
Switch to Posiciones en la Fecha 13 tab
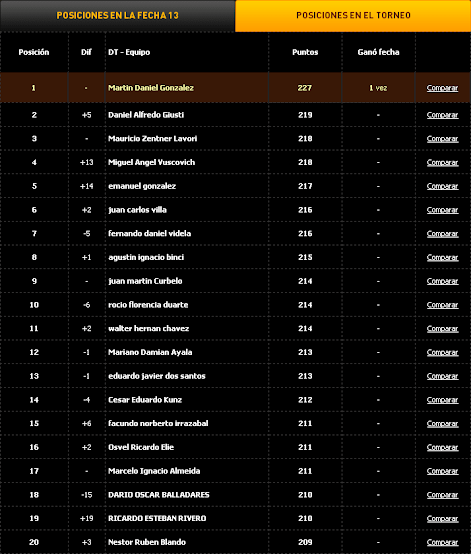coord(117,16)
